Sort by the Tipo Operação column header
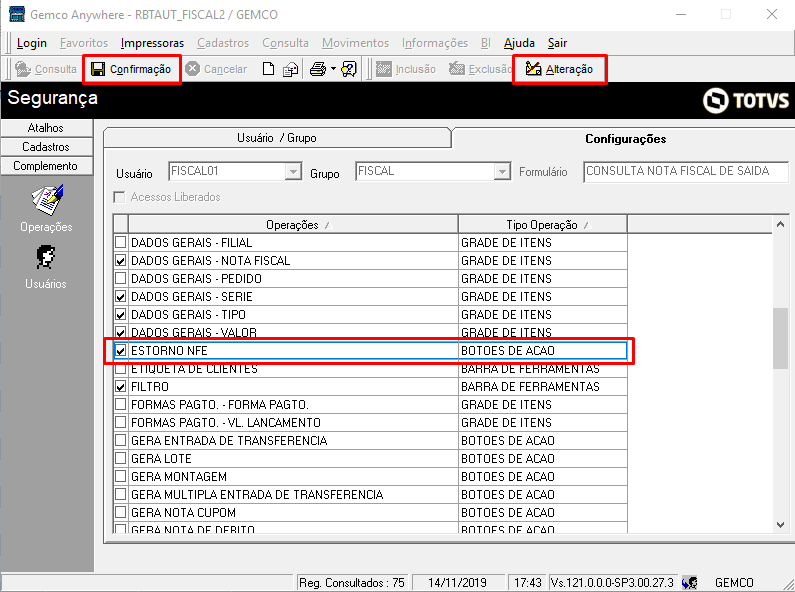This screenshot has height=592, width=795. click(x=543, y=225)
